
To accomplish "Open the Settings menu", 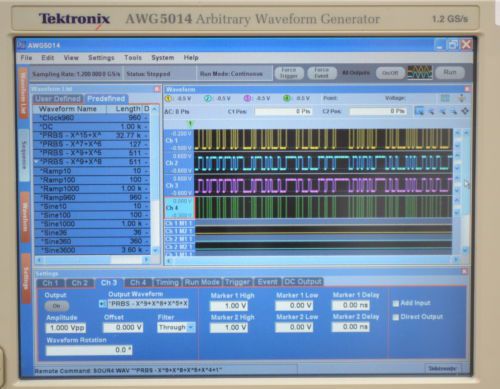I will [x=101, y=58].
